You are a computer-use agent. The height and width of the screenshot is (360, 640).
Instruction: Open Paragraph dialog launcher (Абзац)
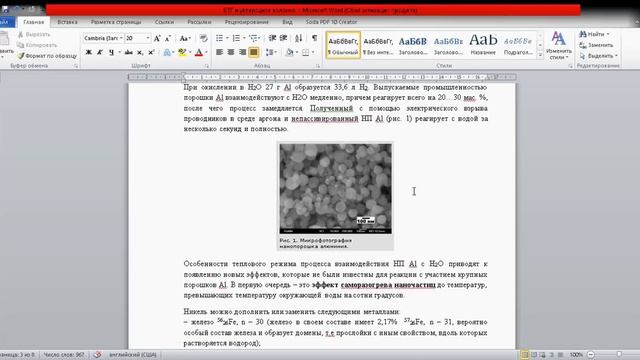[318, 66]
